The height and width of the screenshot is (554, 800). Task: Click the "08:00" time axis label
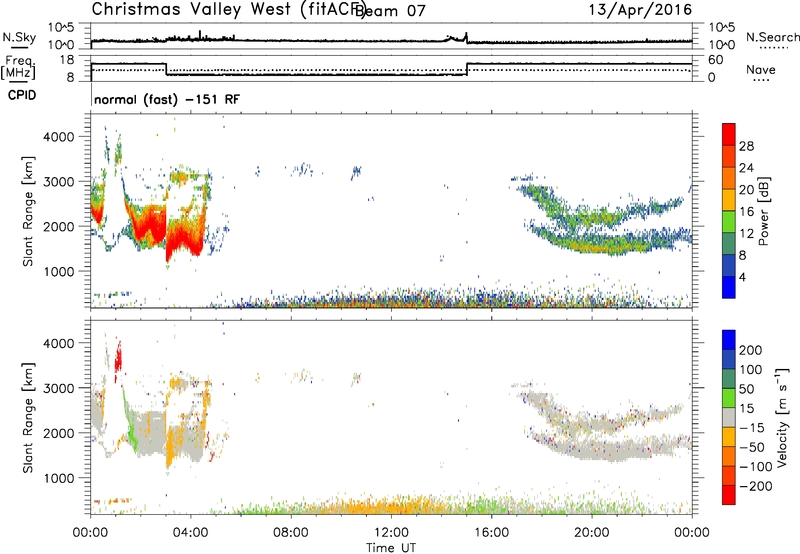click(290, 533)
